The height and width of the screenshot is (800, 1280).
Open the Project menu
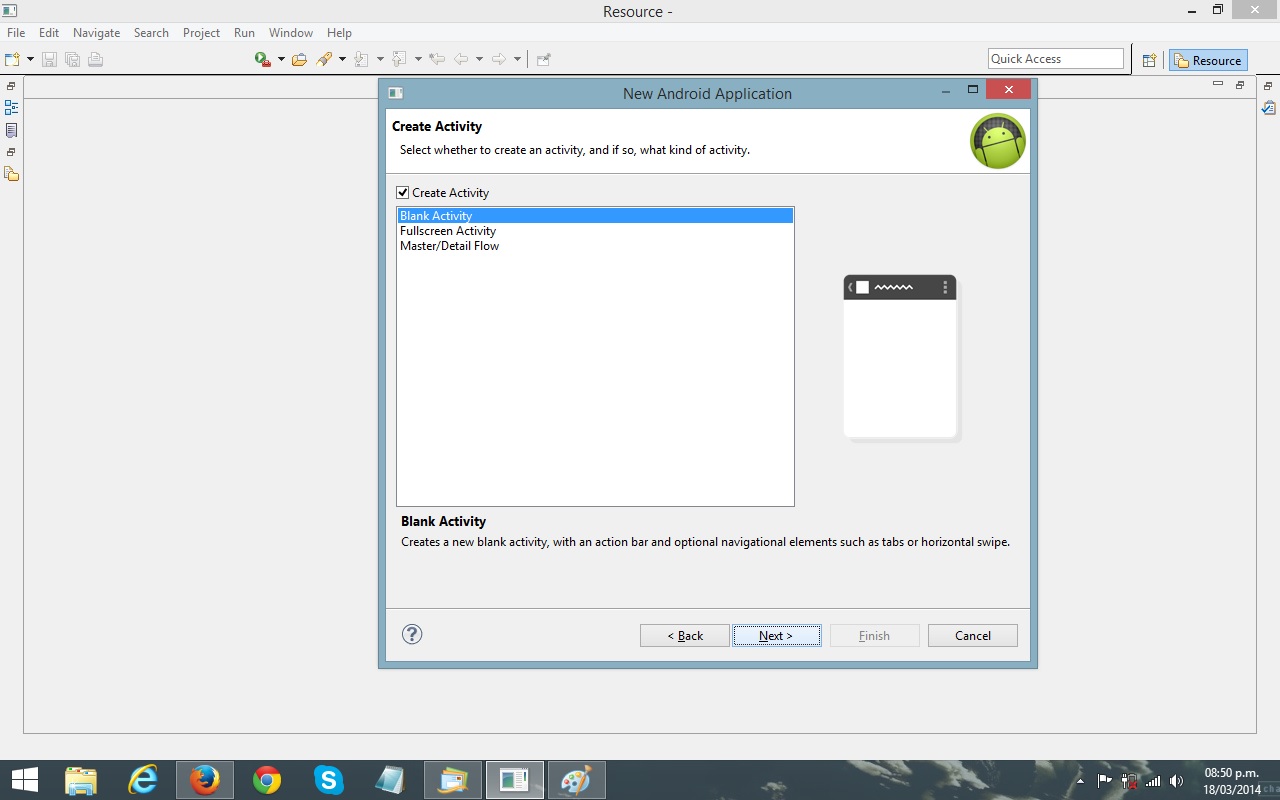click(x=201, y=33)
